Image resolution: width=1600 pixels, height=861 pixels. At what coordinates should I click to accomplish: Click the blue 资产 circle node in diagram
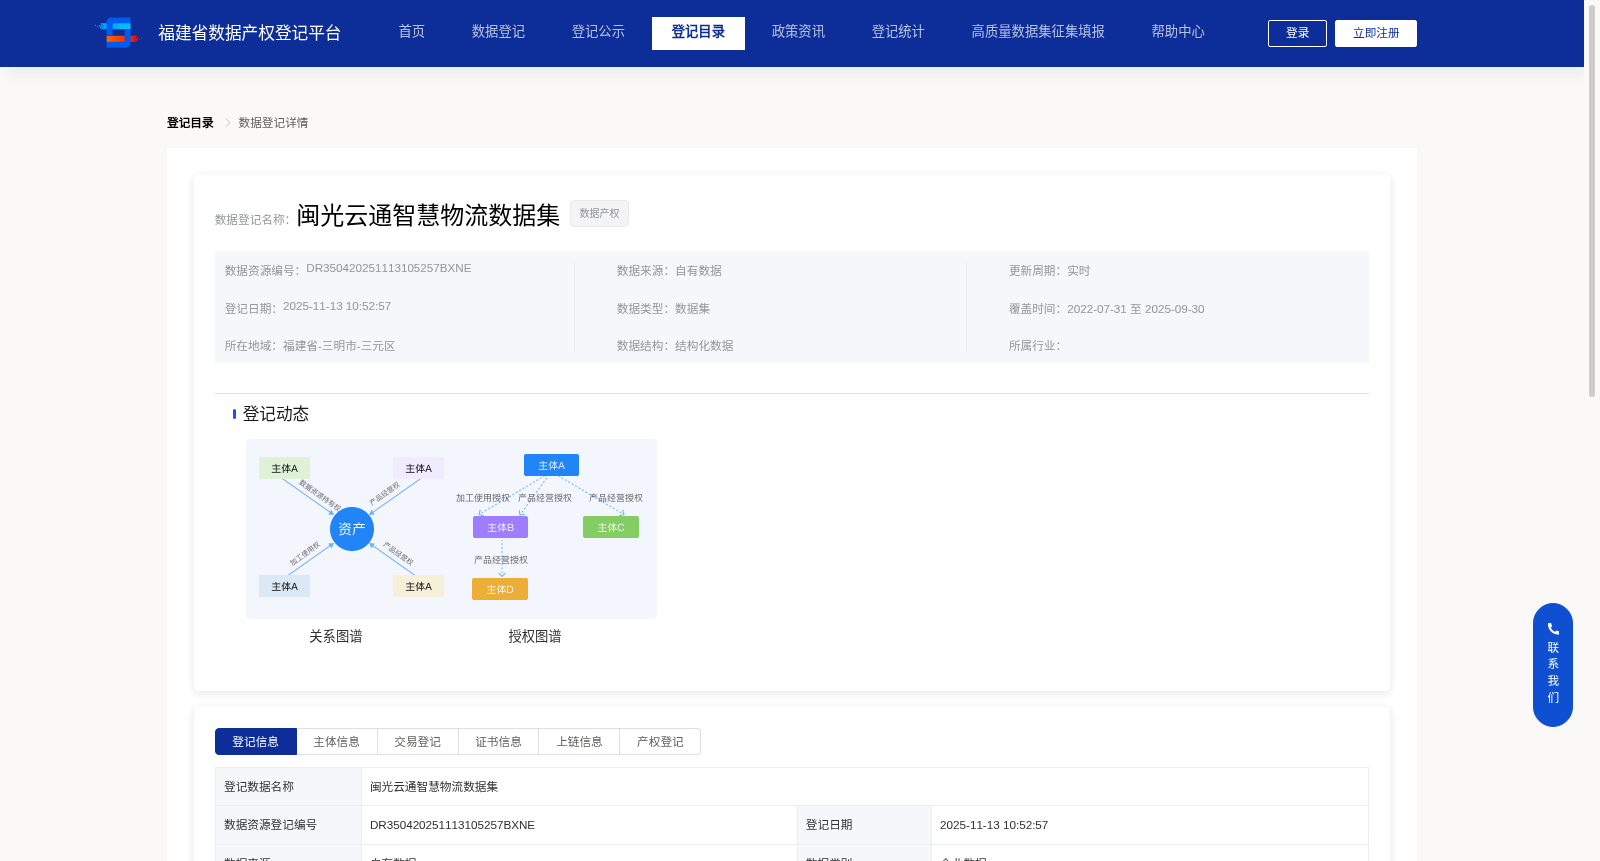coord(352,529)
